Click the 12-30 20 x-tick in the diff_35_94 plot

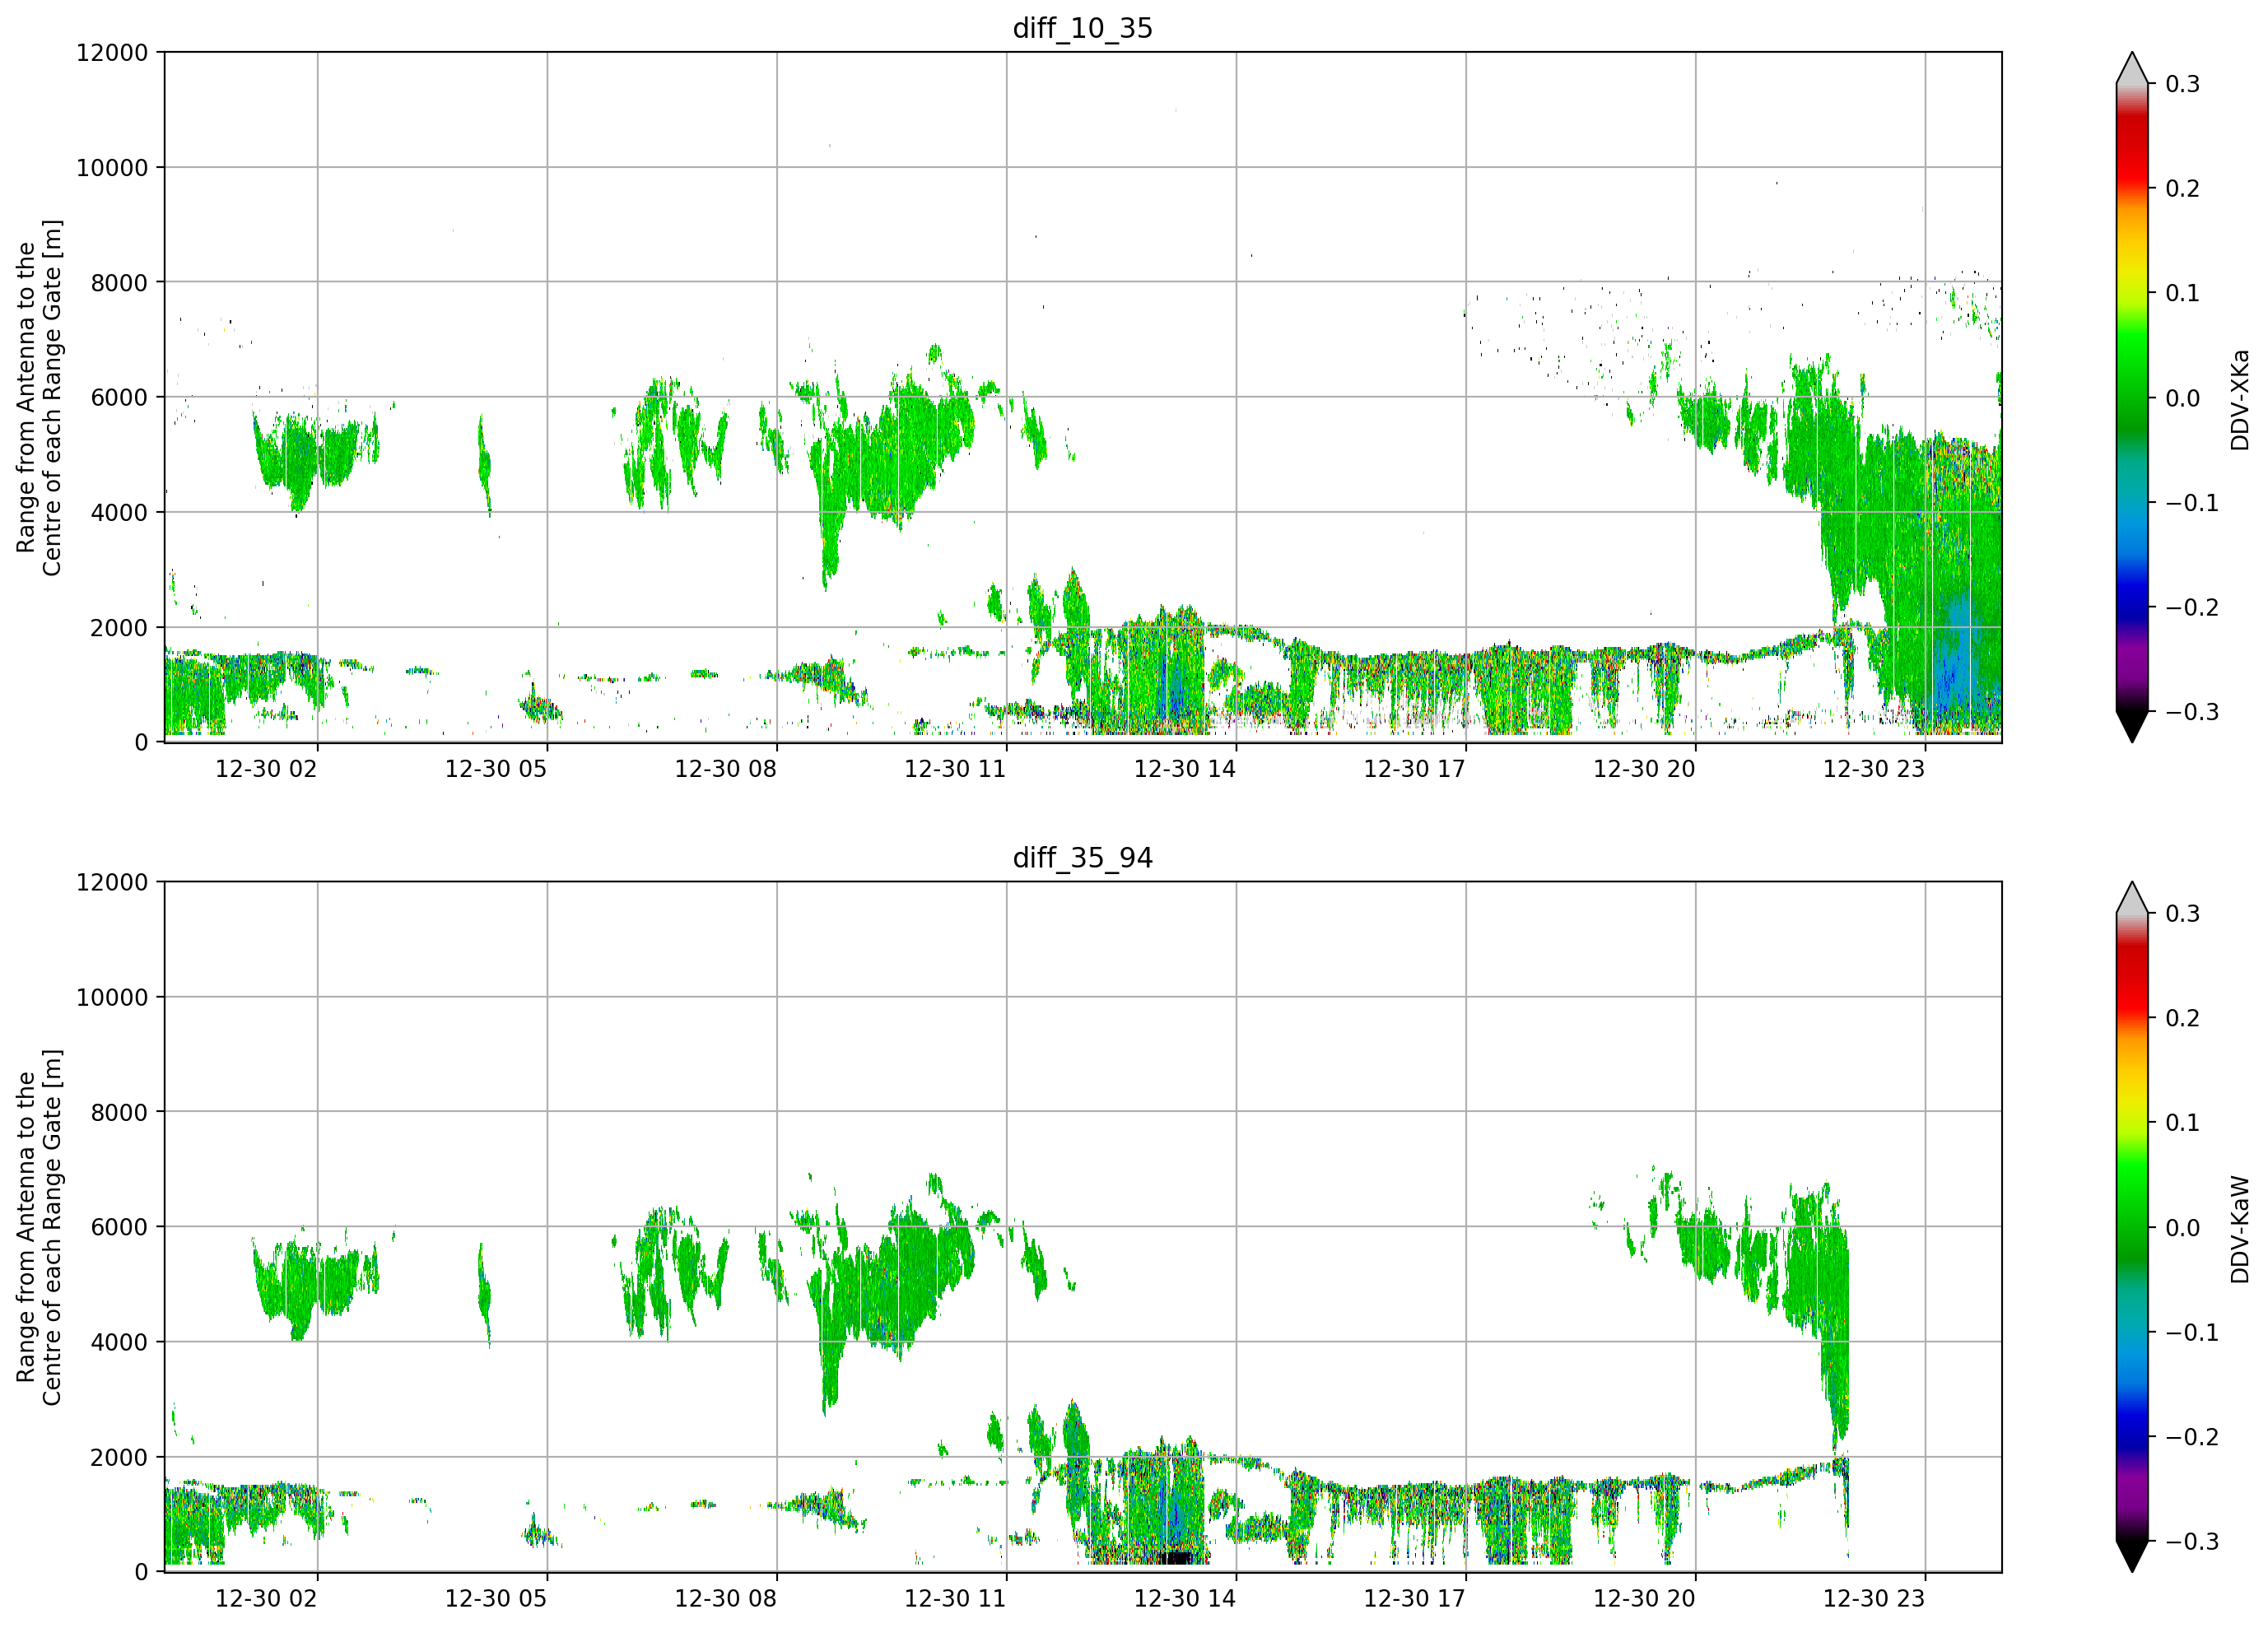click(1644, 1599)
